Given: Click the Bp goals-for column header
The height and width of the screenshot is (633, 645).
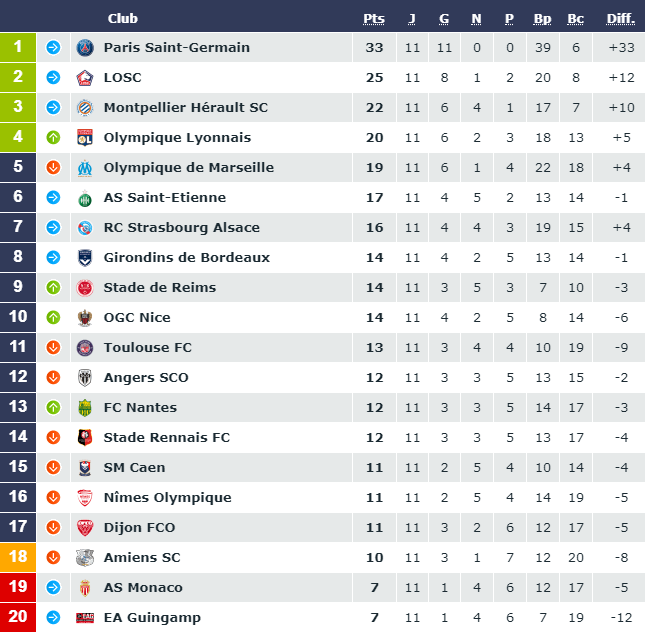Looking at the screenshot, I should (543, 19).
